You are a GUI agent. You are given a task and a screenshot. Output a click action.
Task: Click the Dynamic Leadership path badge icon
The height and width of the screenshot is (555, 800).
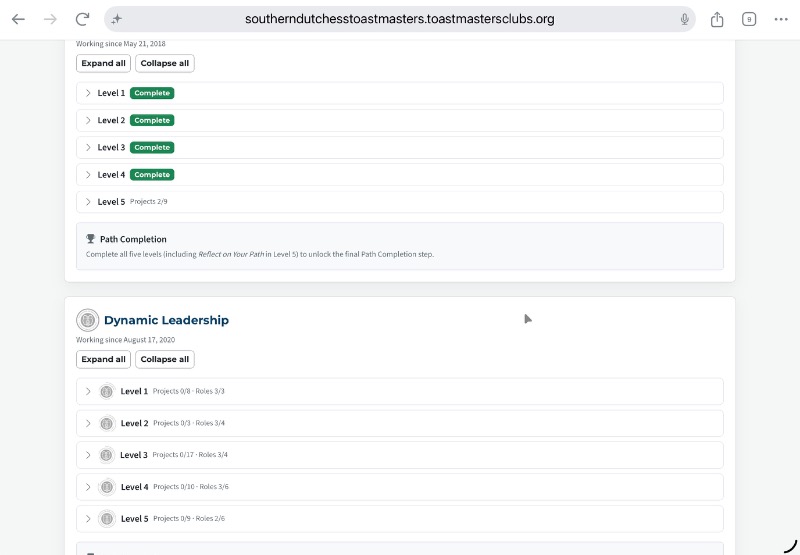click(x=87, y=320)
